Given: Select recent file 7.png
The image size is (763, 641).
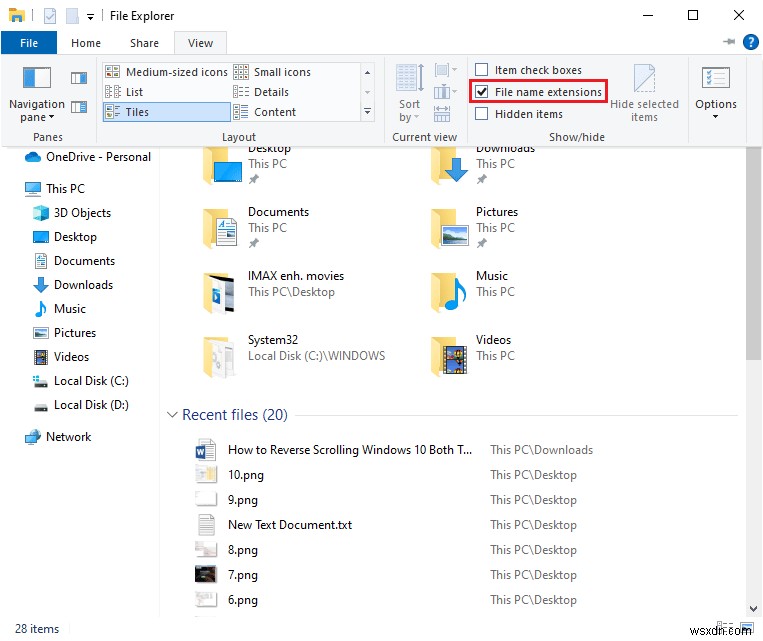Looking at the screenshot, I should [242, 575].
